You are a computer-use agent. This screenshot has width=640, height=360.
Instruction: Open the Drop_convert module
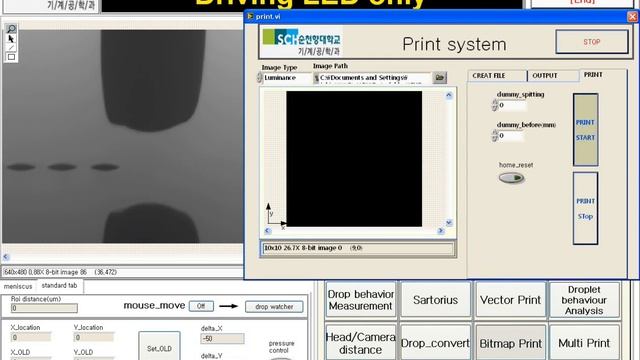click(436, 343)
